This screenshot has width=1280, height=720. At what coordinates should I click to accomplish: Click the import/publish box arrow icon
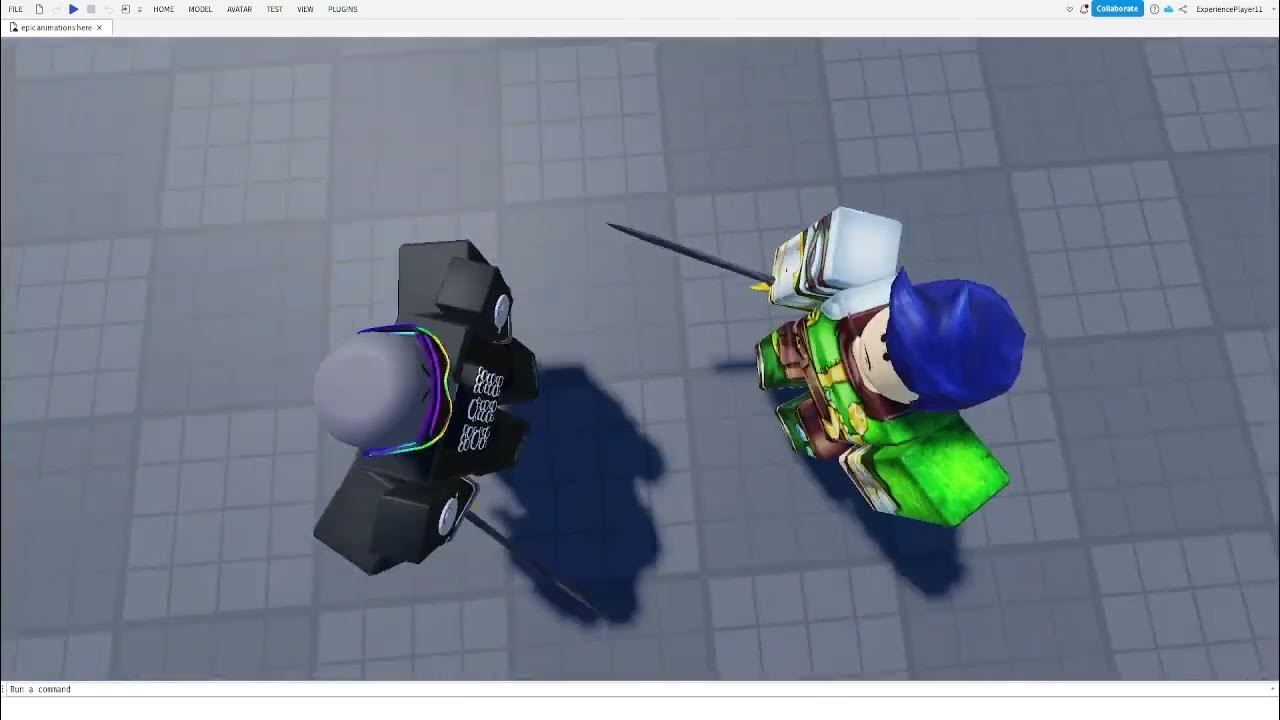click(125, 9)
